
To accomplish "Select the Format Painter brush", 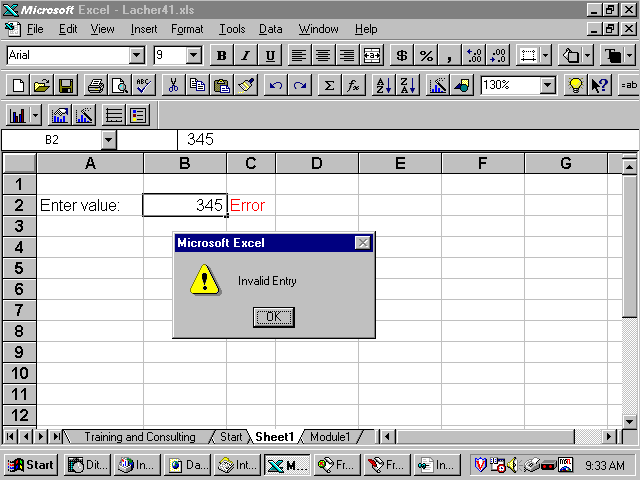I will (246, 85).
